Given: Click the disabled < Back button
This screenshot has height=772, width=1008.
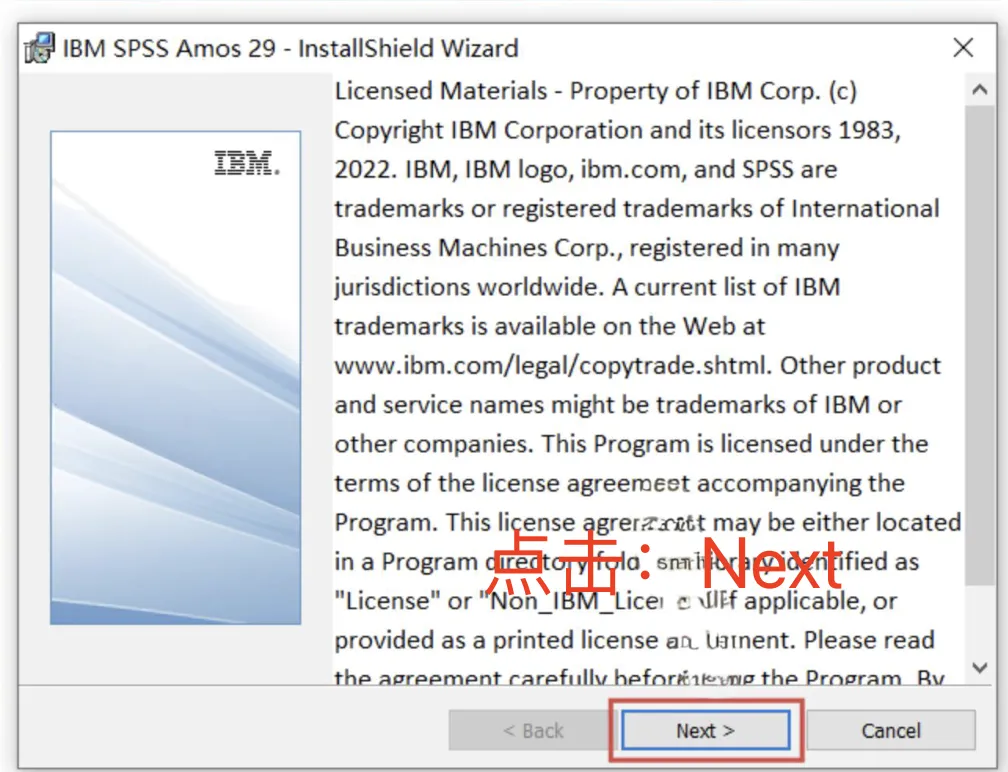Looking at the screenshot, I should 533,730.
